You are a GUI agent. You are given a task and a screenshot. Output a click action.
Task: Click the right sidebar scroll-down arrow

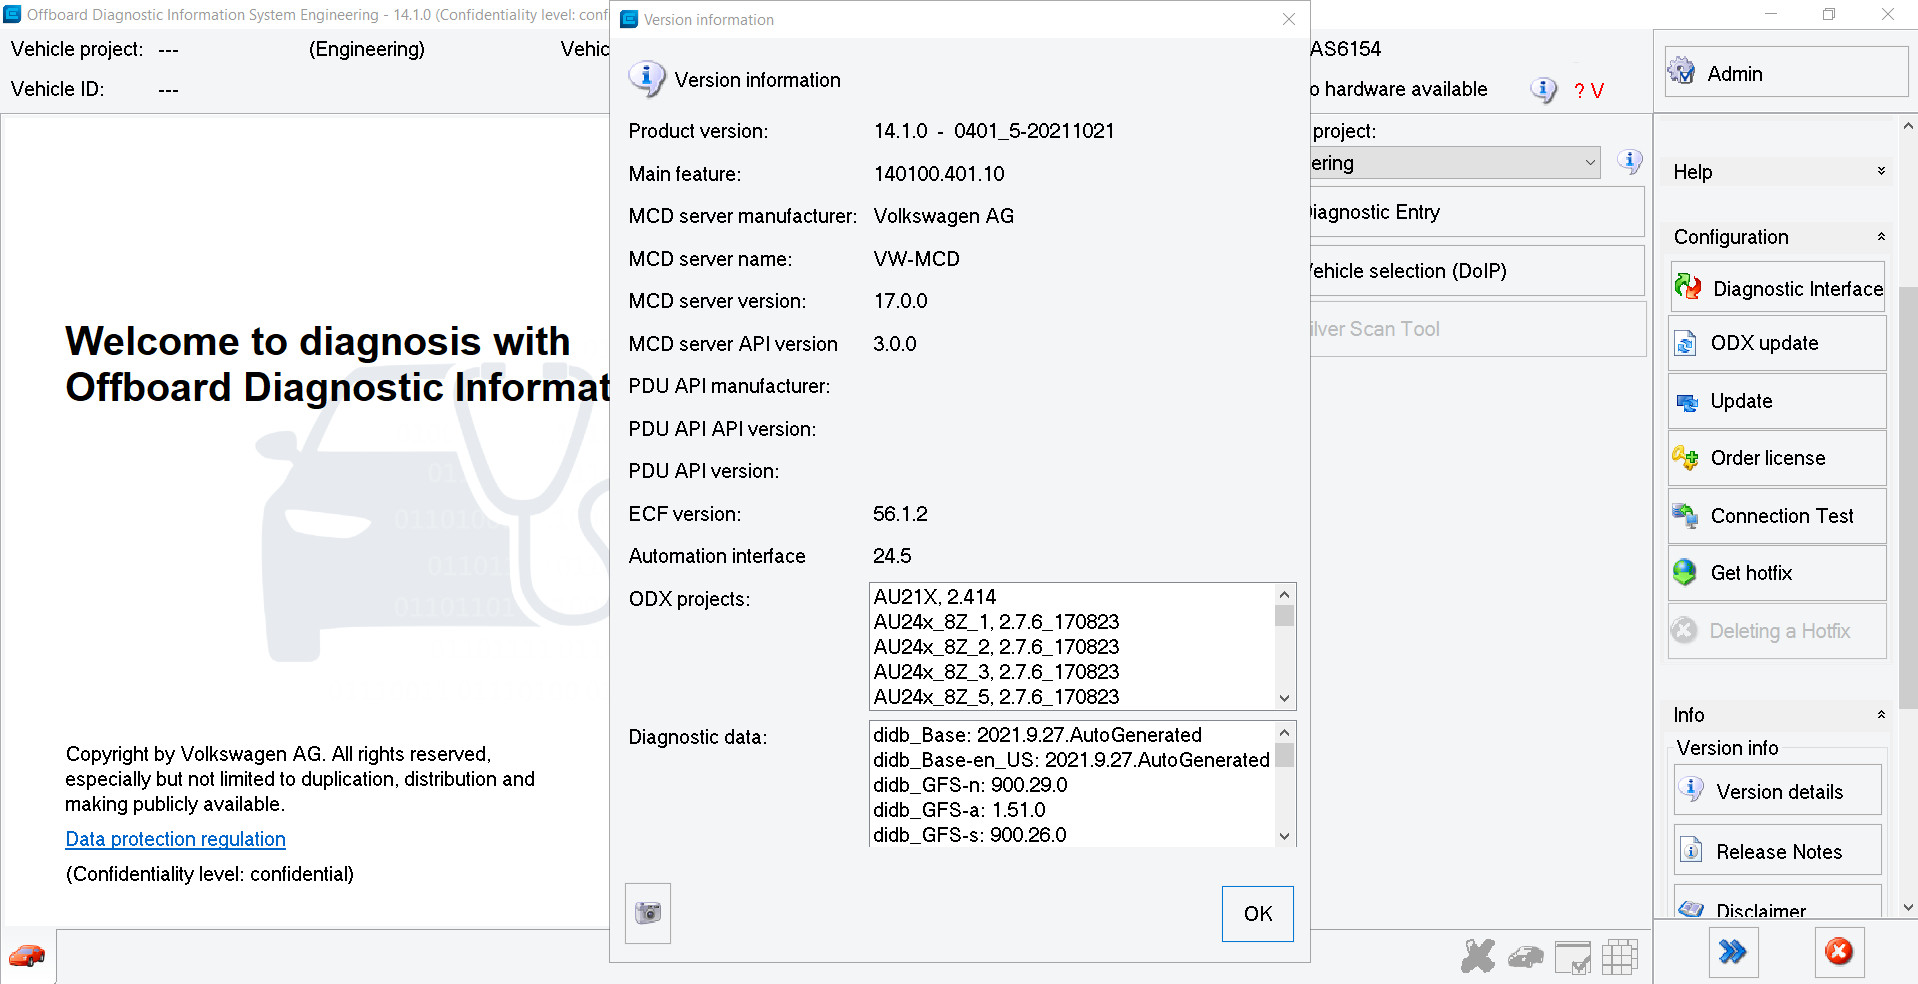[x=1908, y=907]
